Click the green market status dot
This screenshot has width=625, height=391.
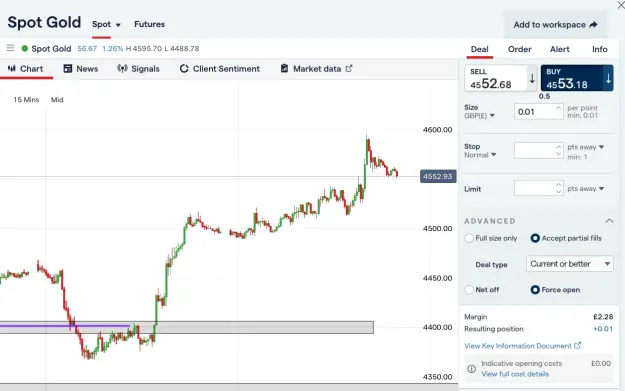[x=25, y=49]
